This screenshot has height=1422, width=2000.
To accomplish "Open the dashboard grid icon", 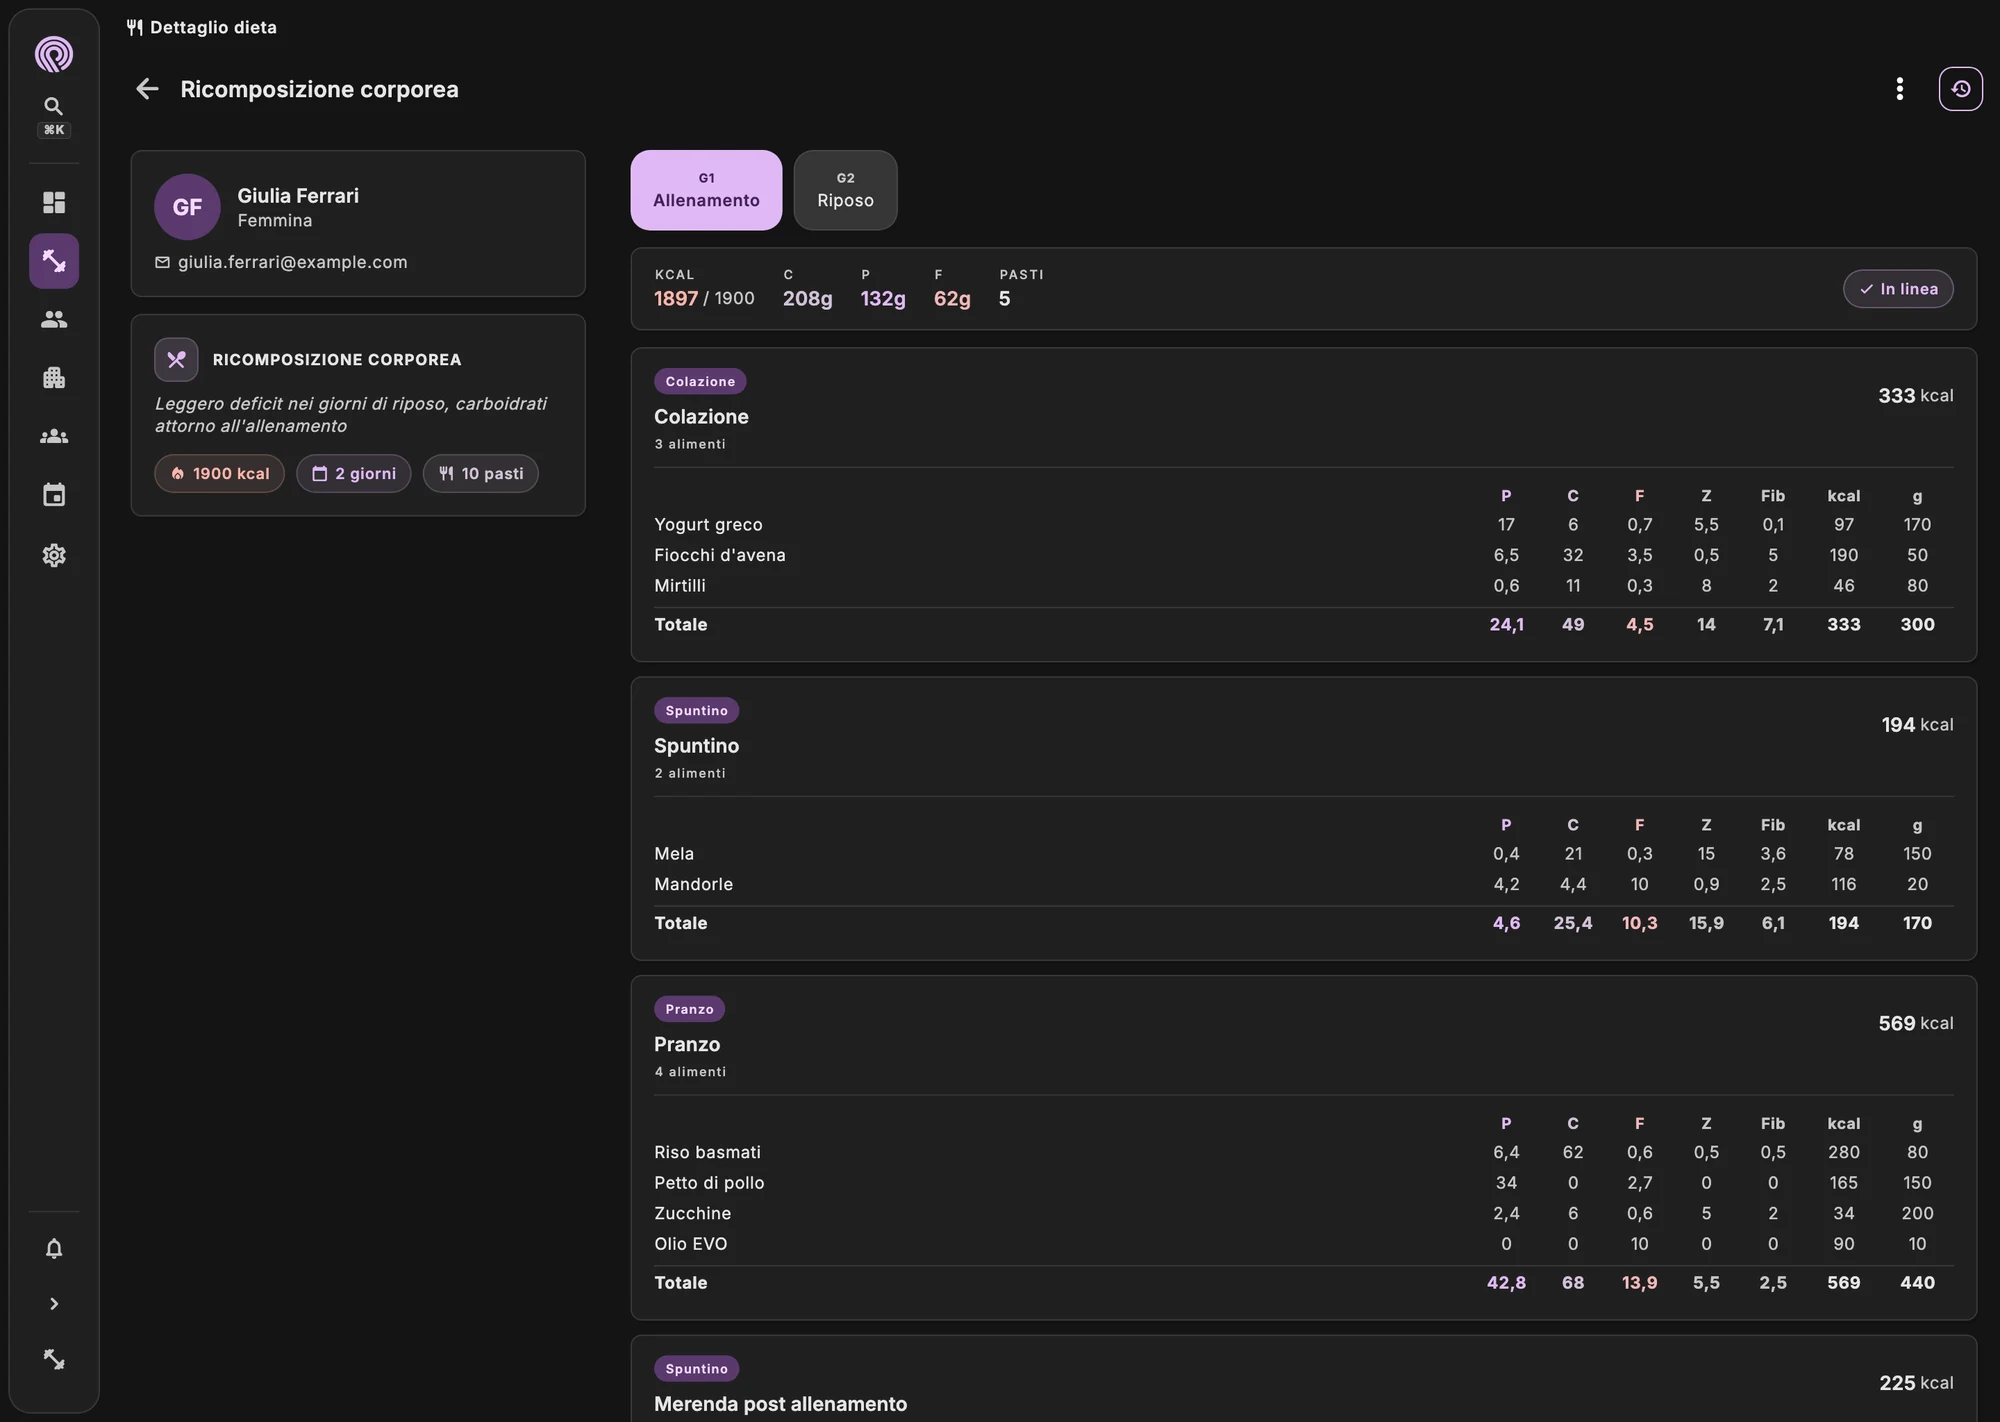I will point(54,203).
